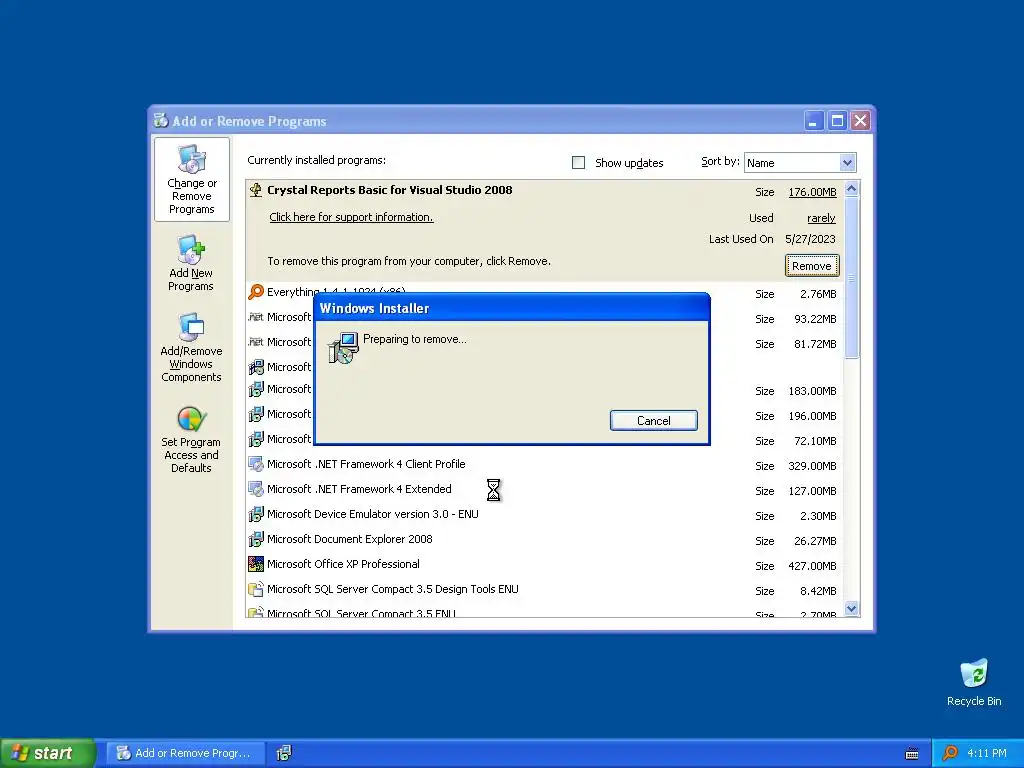
Task: Open the Start menu
Action: [x=48, y=753]
